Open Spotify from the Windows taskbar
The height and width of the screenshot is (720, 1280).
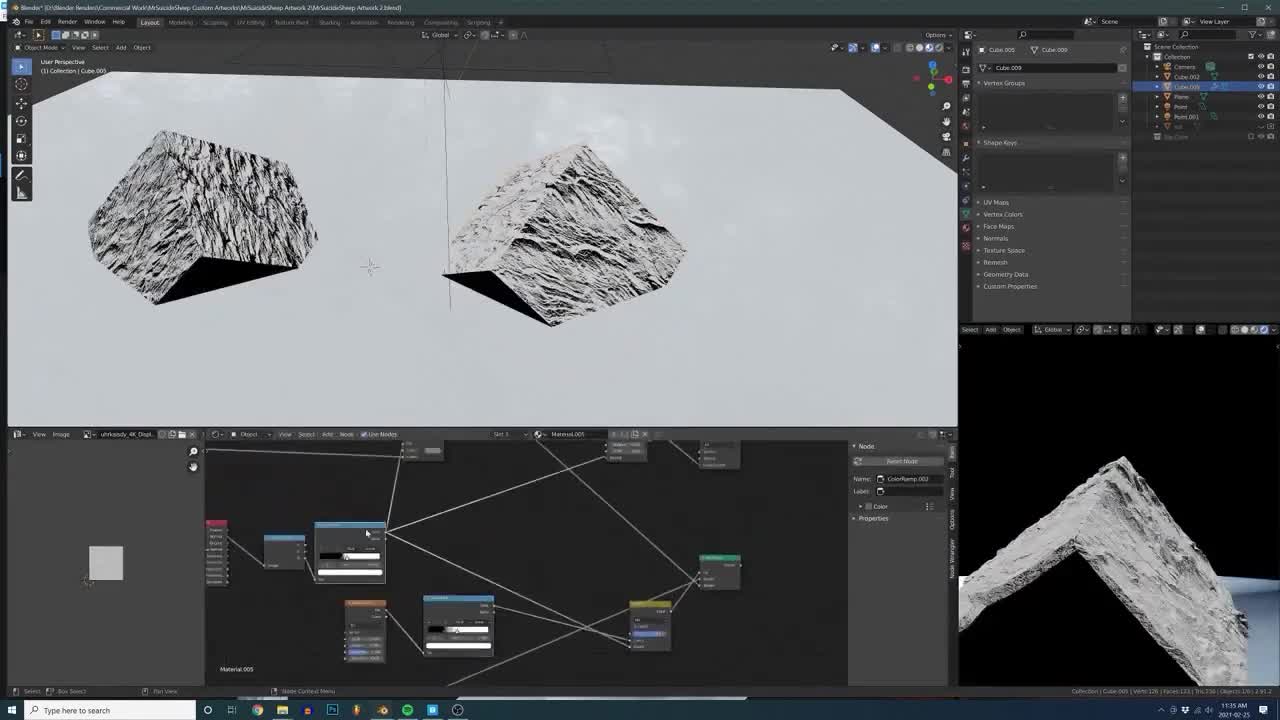[x=407, y=710]
